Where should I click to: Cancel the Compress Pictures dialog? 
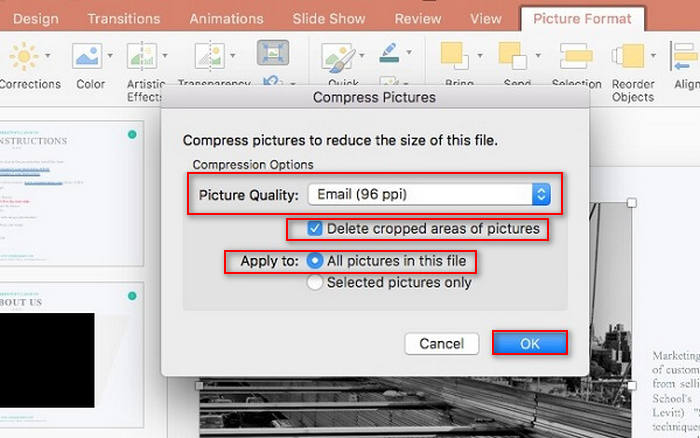441,343
